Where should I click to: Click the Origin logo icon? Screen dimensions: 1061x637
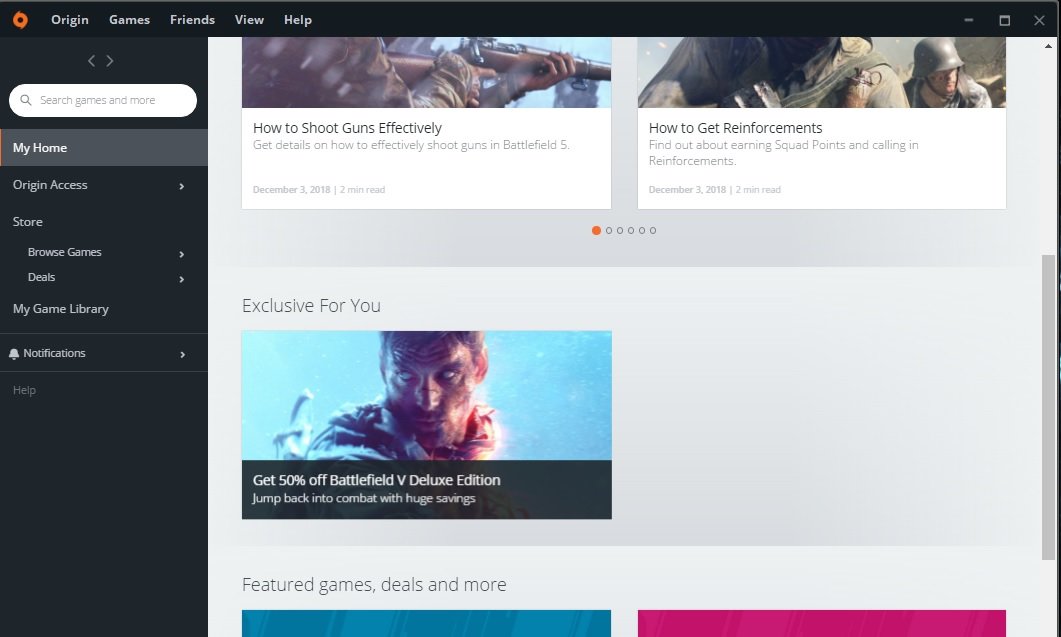[20, 20]
